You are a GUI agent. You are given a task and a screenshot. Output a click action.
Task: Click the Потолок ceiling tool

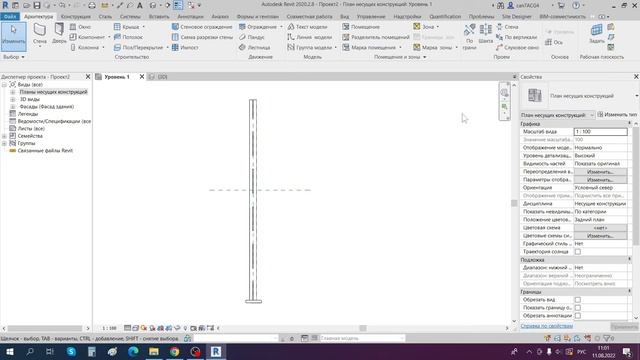129,37
